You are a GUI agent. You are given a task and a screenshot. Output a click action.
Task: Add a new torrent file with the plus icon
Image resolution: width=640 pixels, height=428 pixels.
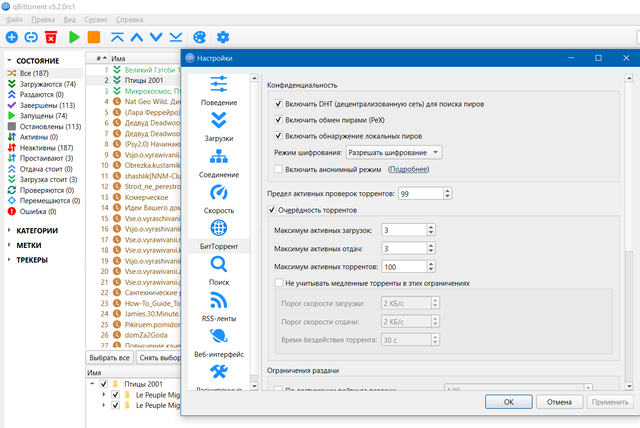pos(11,37)
